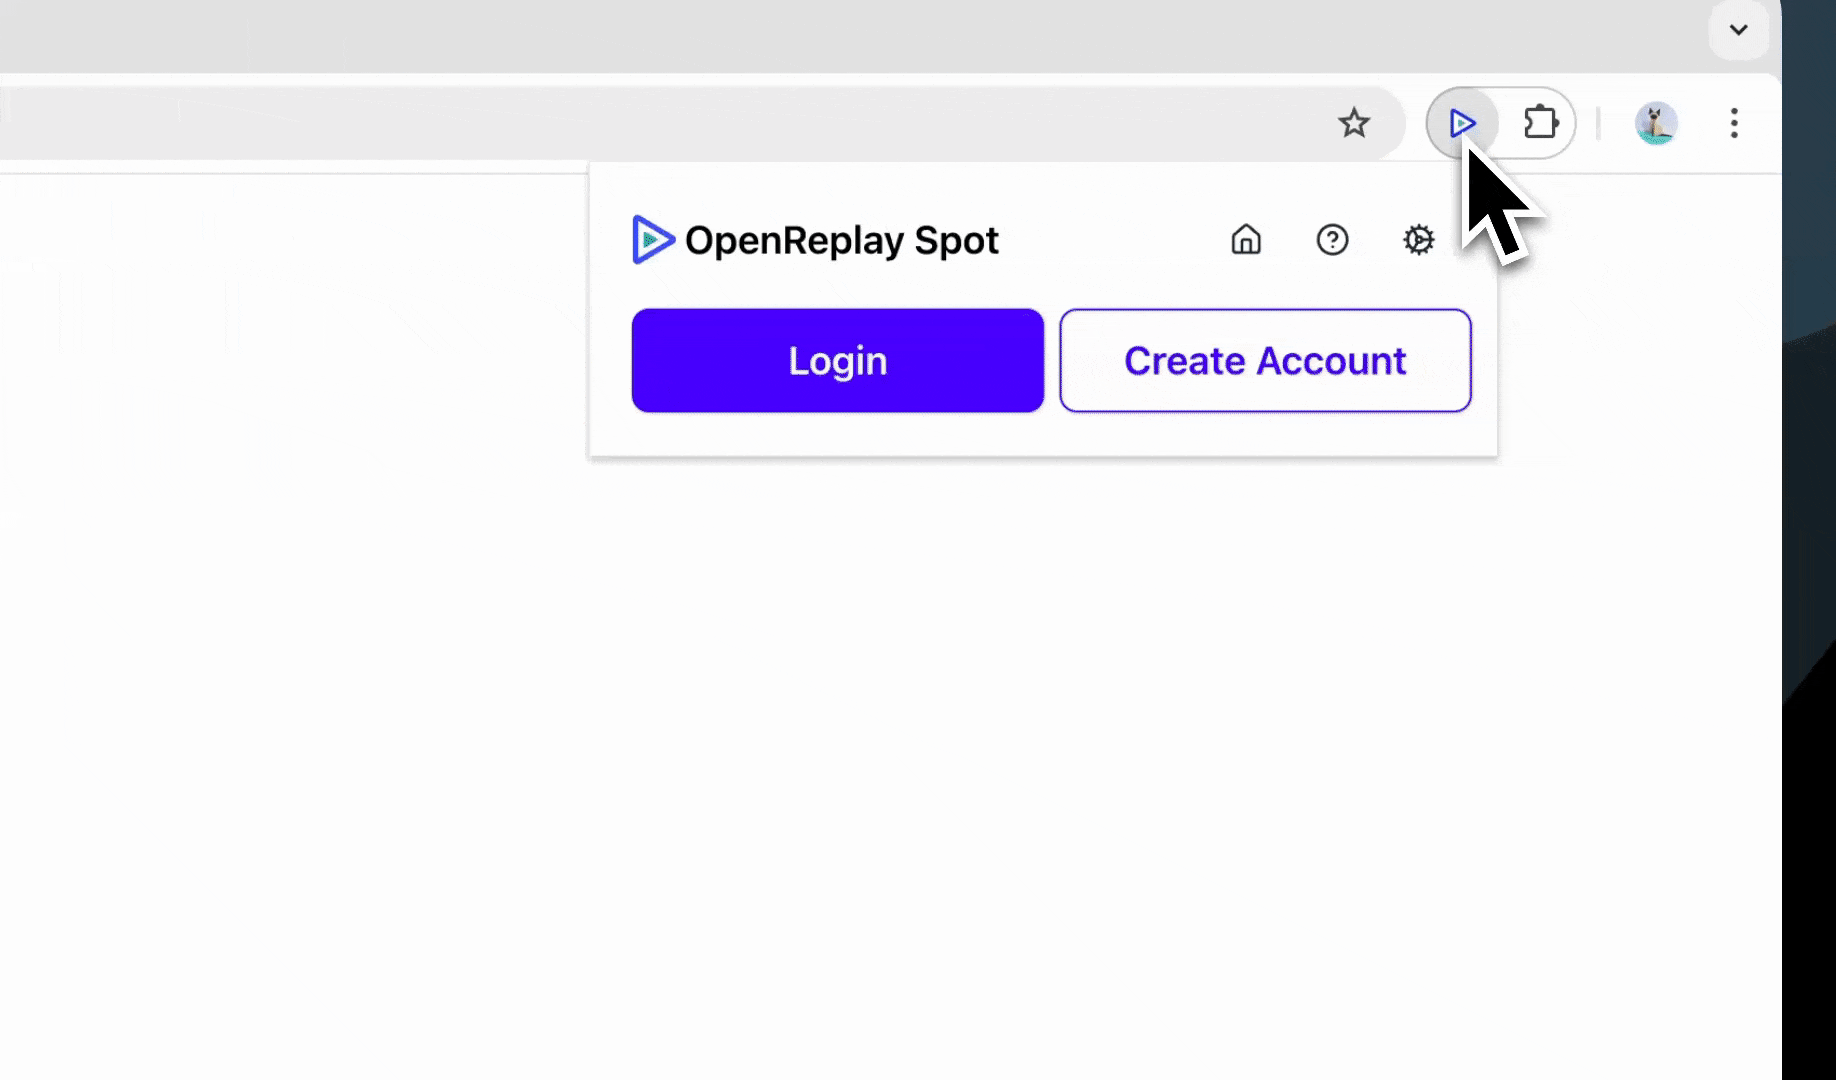1836x1080 pixels.
Task: Click the Login button
Action: pyautogui.click(x=838, y=360)
